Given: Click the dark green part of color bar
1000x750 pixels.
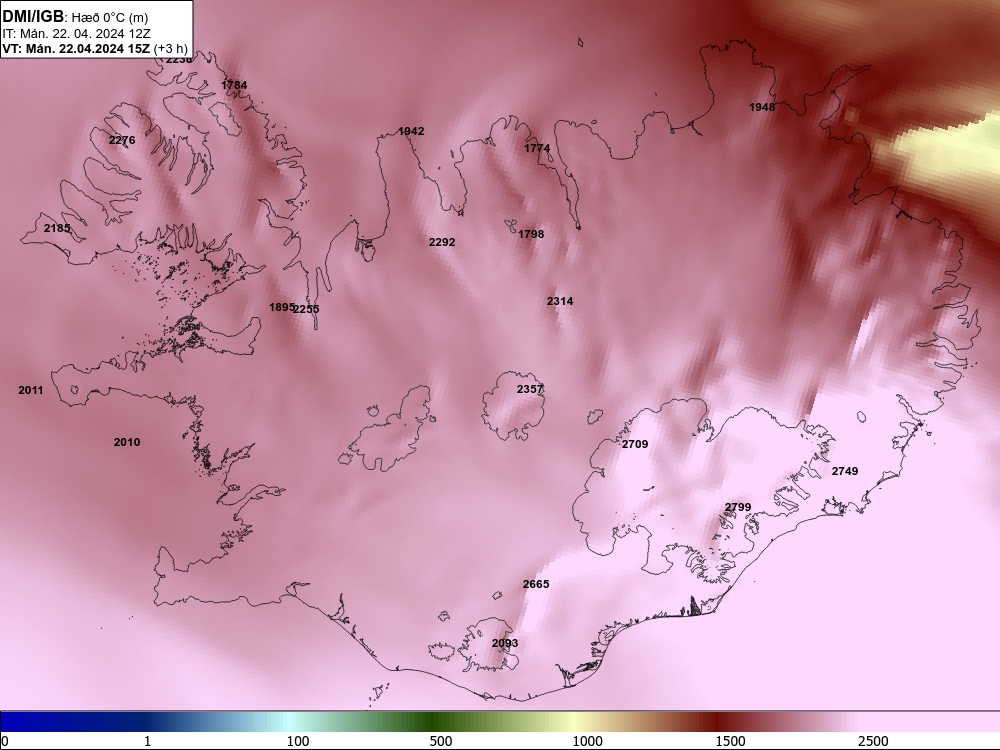Looking at the screenshot, I should 432,722.
